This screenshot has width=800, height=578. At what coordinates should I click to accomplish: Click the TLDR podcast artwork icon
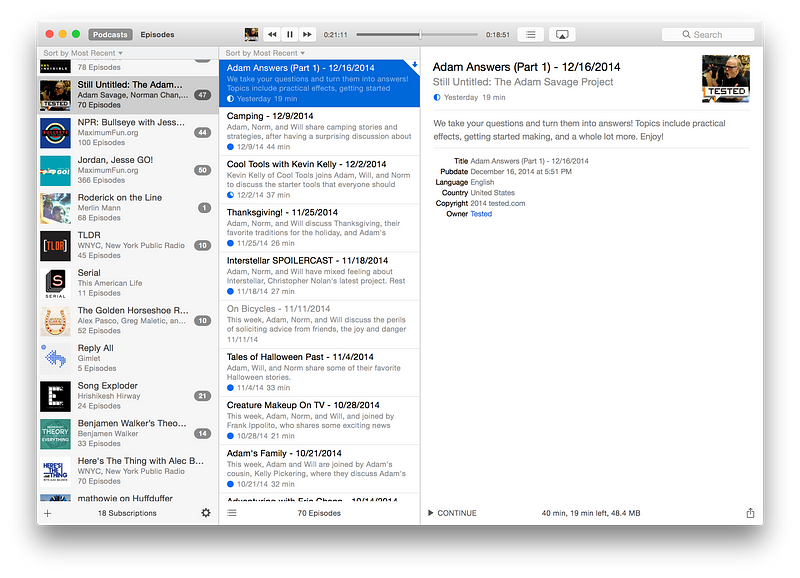click(x=56, y=246)
